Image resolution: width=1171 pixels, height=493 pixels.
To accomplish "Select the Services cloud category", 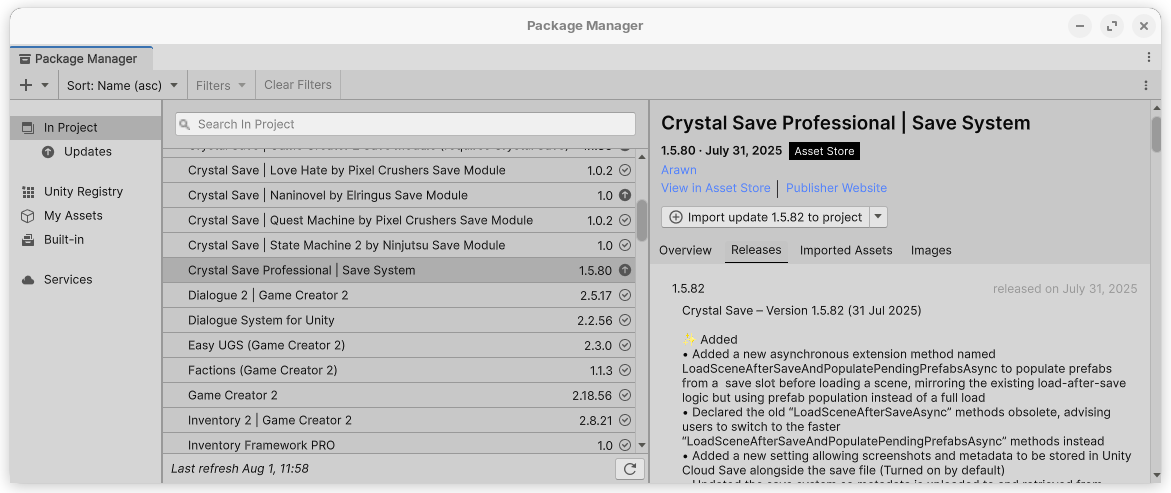I will click(x=67, y=280).
